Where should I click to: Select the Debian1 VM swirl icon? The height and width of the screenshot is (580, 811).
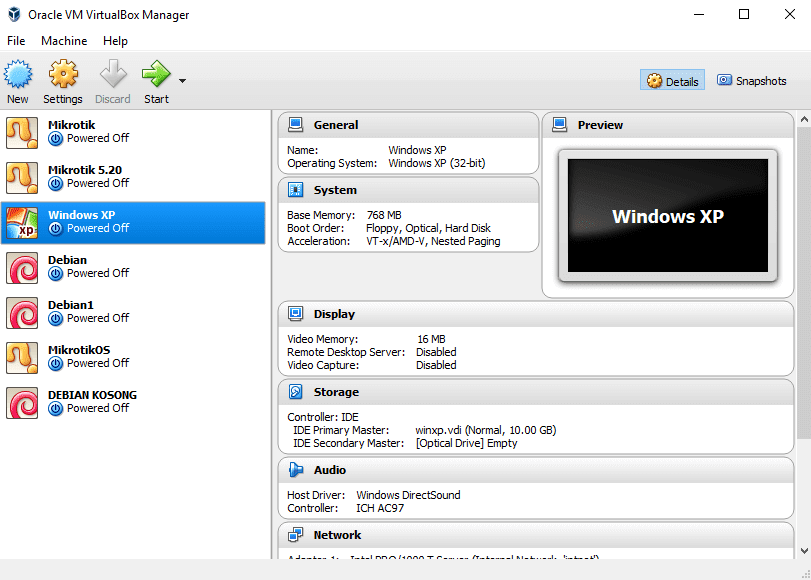22,313
